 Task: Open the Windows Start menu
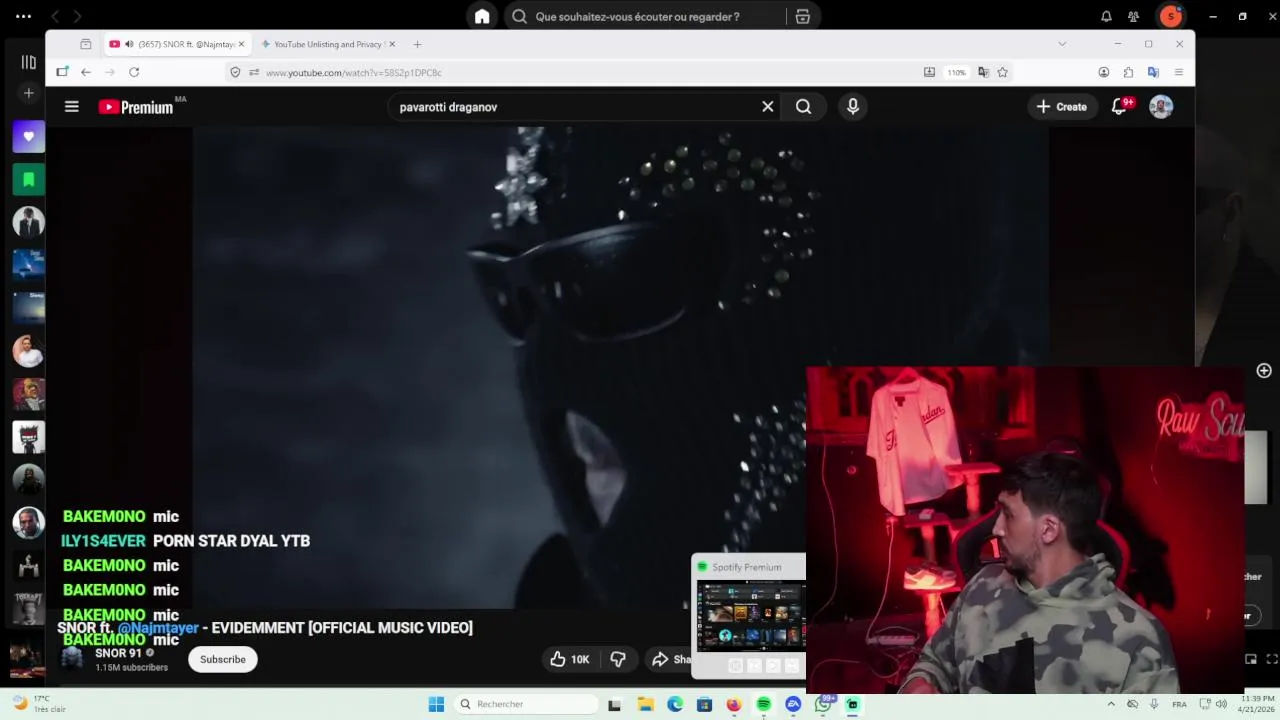tap(436, 704)
